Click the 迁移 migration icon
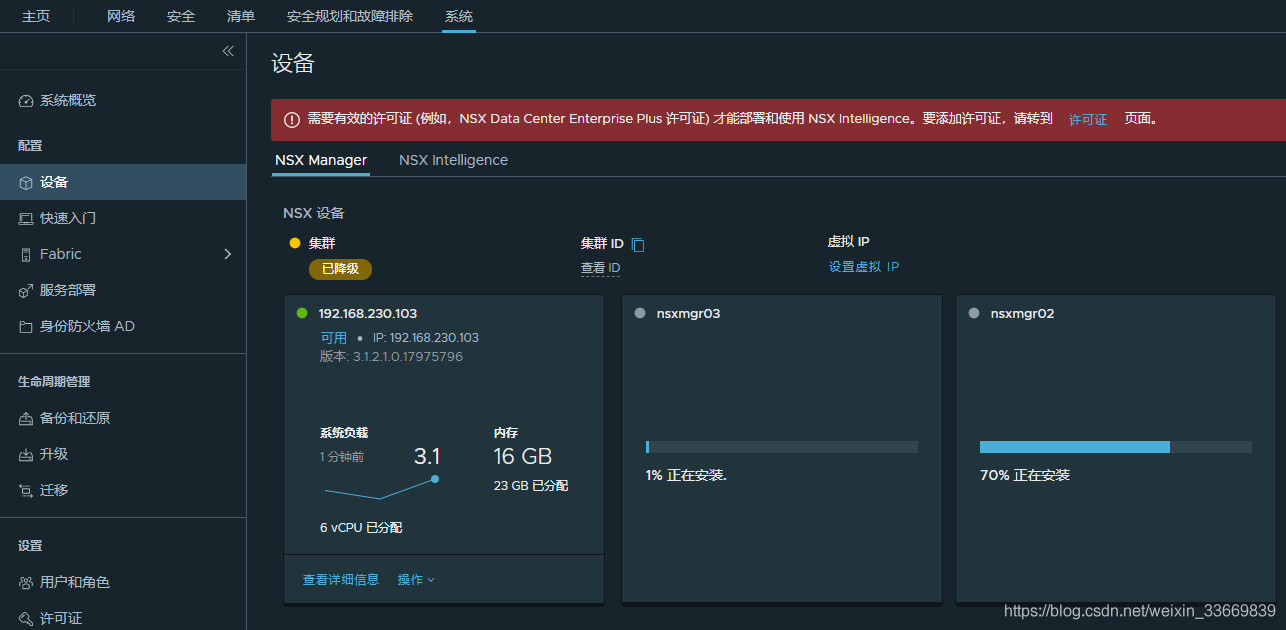The width and height of the screenshot is (1286, 630). pos(26,491)
